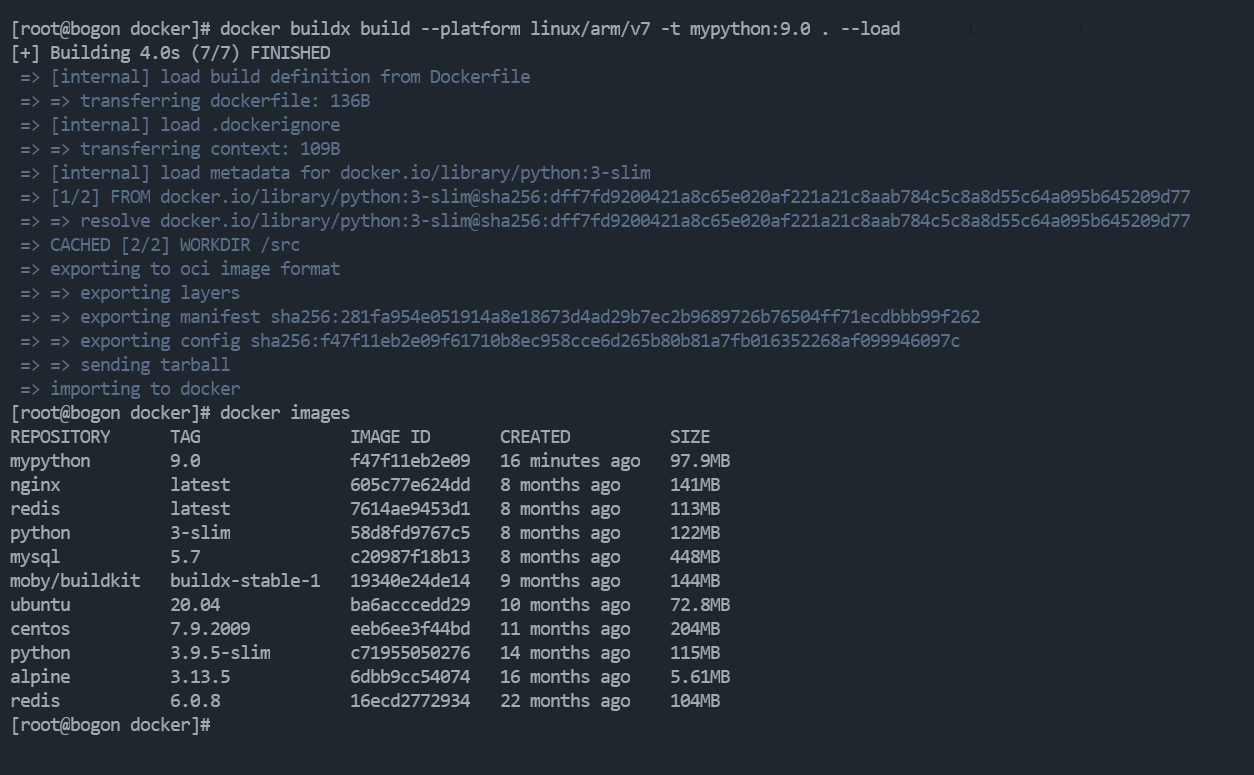Viewport: 1254px width, 775px height.
Task: Click the exporting manifest sha256 line
Action: click(x=500, y=317)
